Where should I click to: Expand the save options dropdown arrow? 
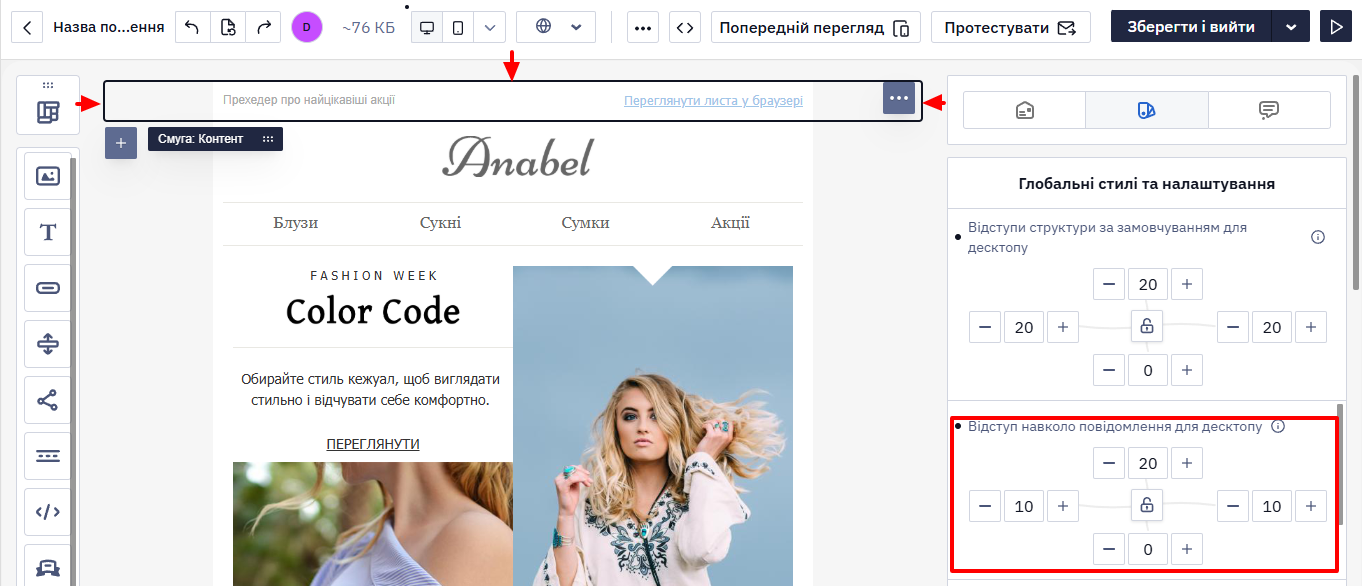pos(1291,27)
